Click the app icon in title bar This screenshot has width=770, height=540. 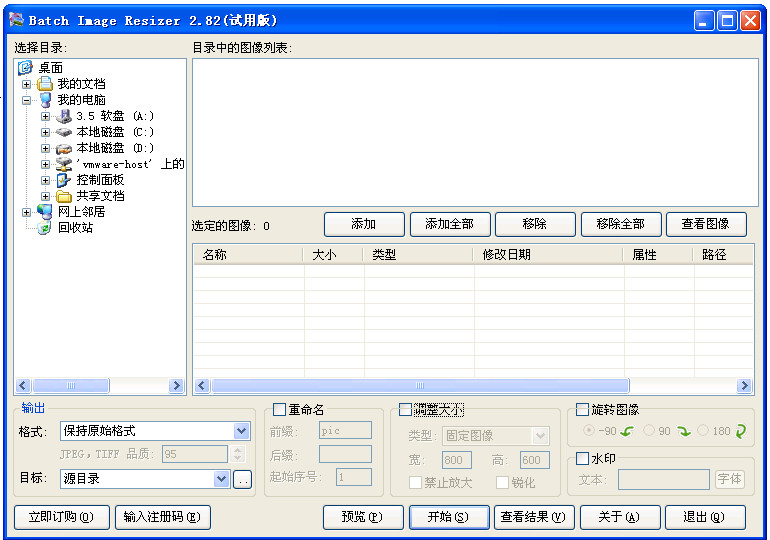point(17,20)
